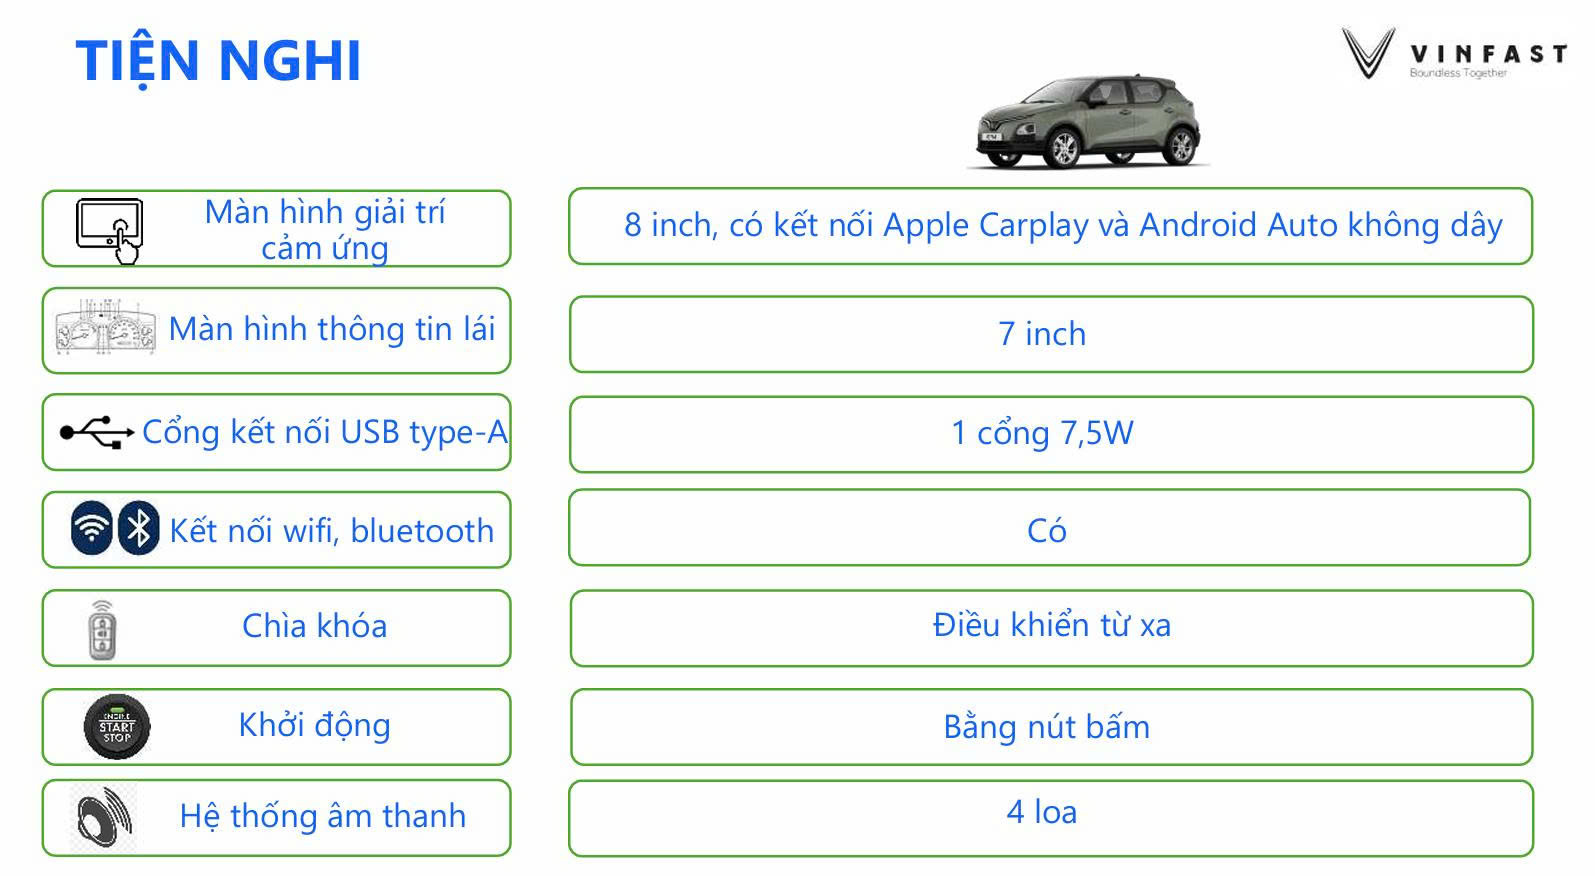Click the remote key fob icon

[102, 630]
